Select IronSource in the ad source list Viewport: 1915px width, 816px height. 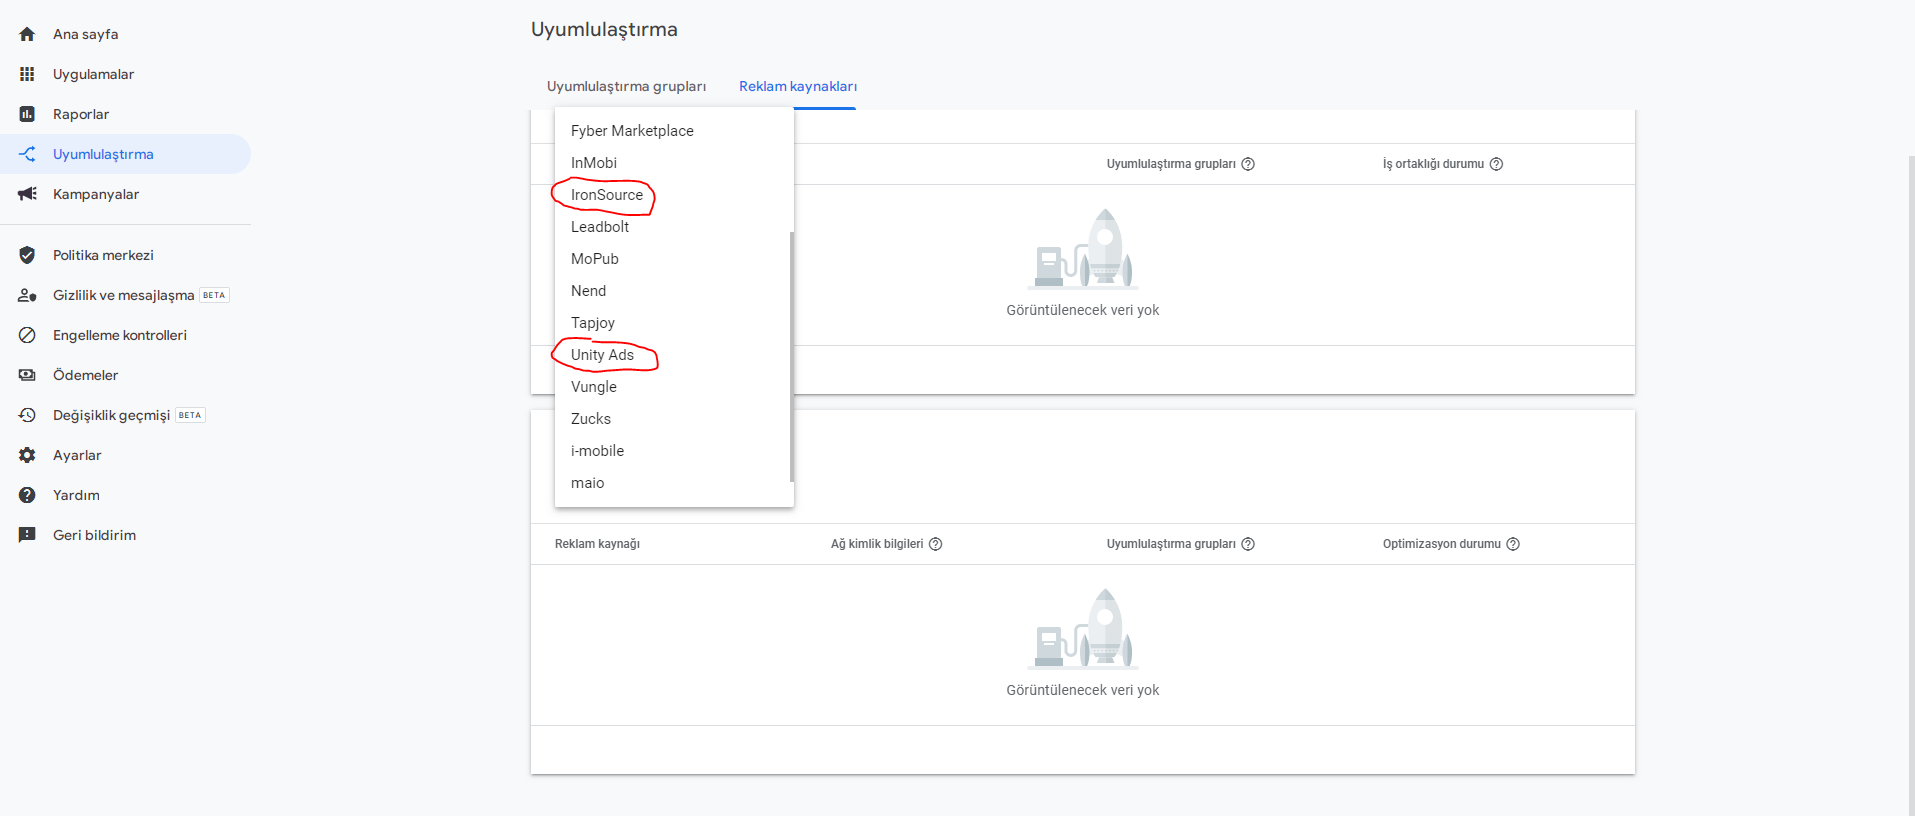(x=674, y=195)
